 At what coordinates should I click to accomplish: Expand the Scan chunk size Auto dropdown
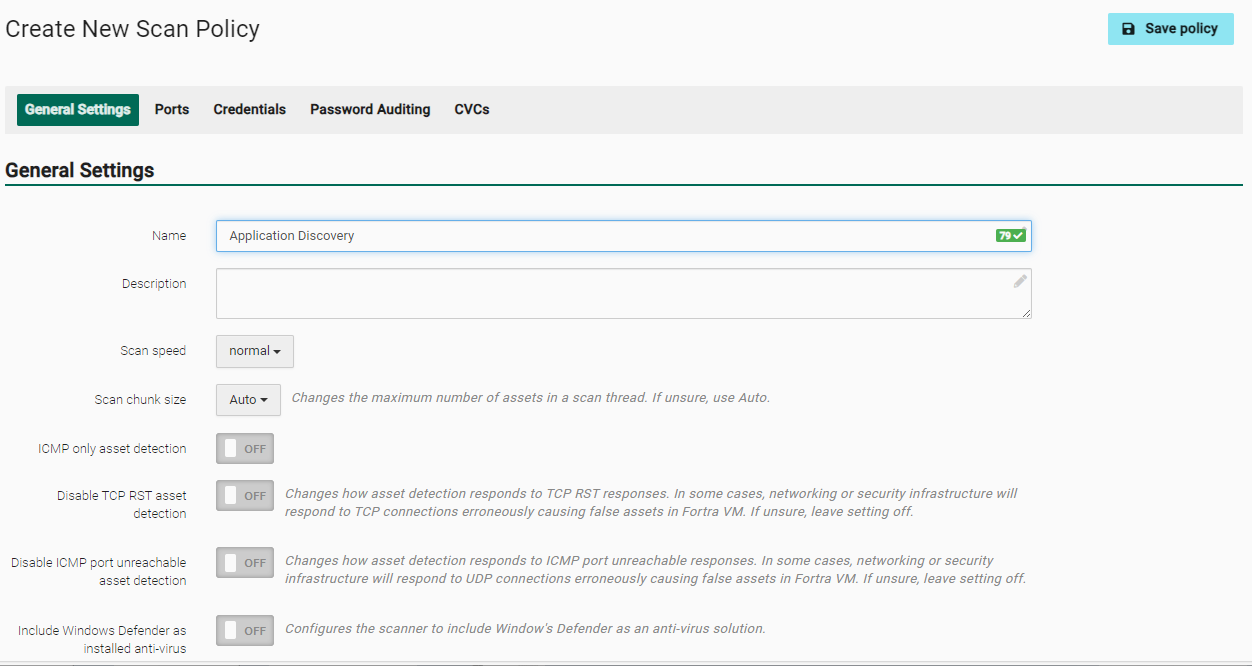(x=248, y=400)
